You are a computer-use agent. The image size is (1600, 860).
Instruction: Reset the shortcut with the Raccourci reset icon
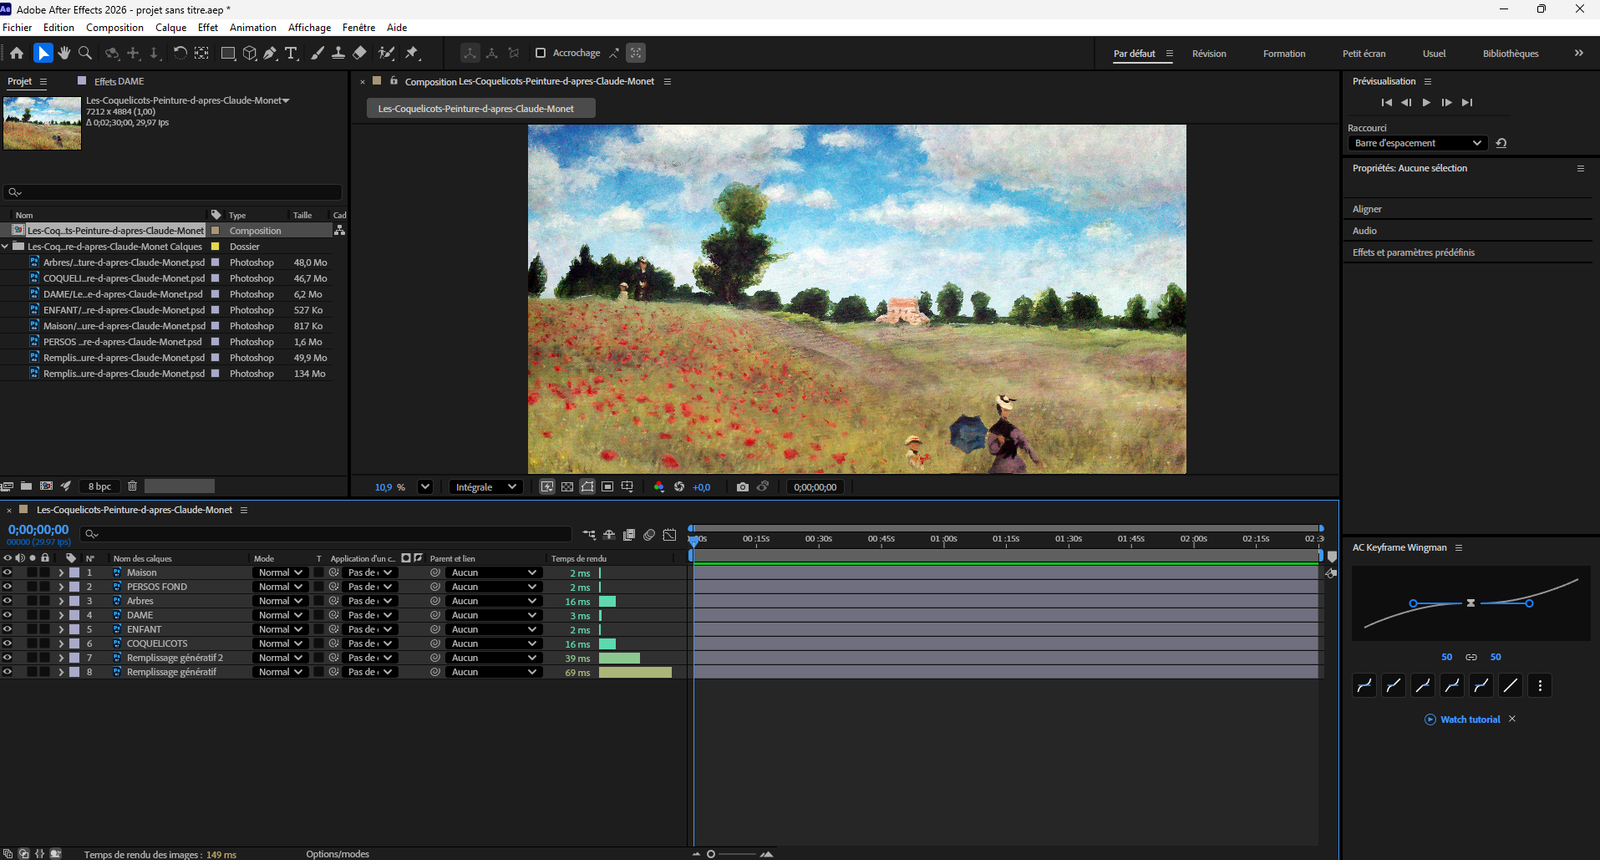pyautogui.click(x=1501, y=143)
